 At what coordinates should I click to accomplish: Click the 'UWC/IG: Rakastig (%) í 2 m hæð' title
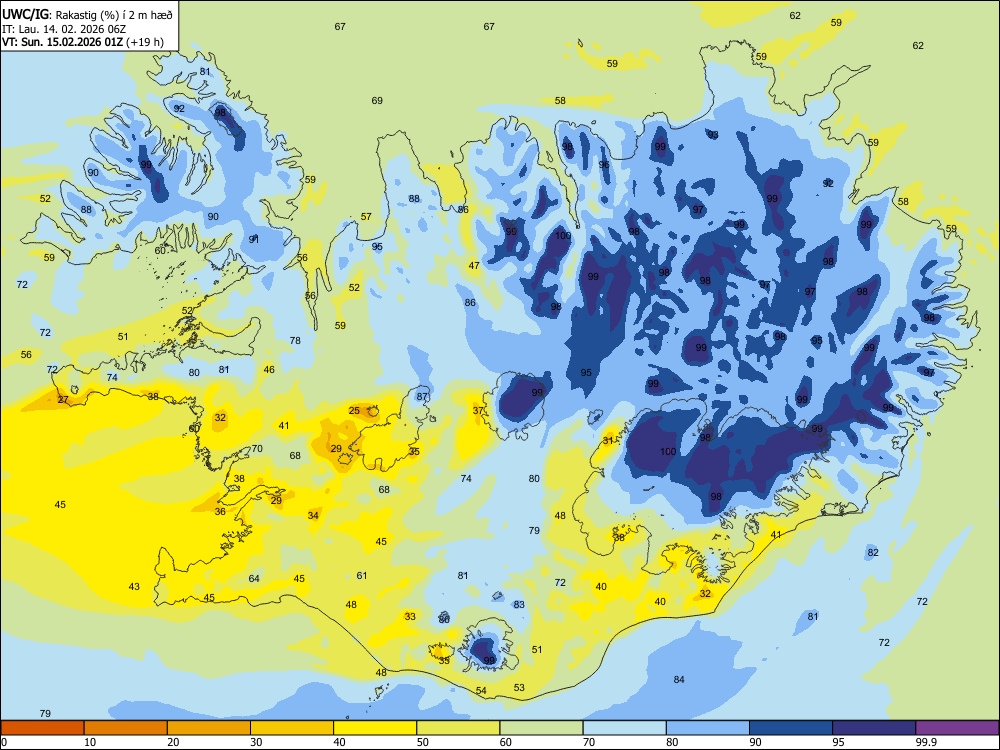click(x=87, y=15)
